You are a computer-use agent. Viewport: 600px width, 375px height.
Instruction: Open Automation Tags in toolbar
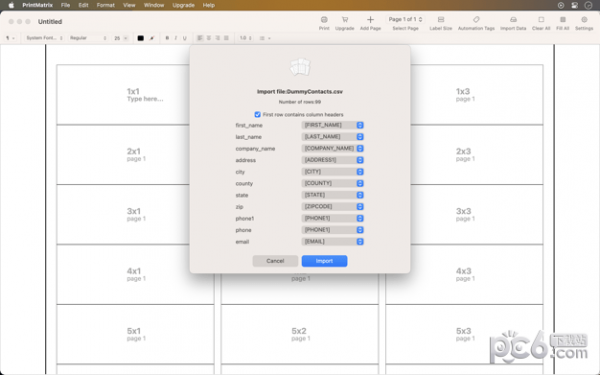pyautogui.click(x=476, y=23)
